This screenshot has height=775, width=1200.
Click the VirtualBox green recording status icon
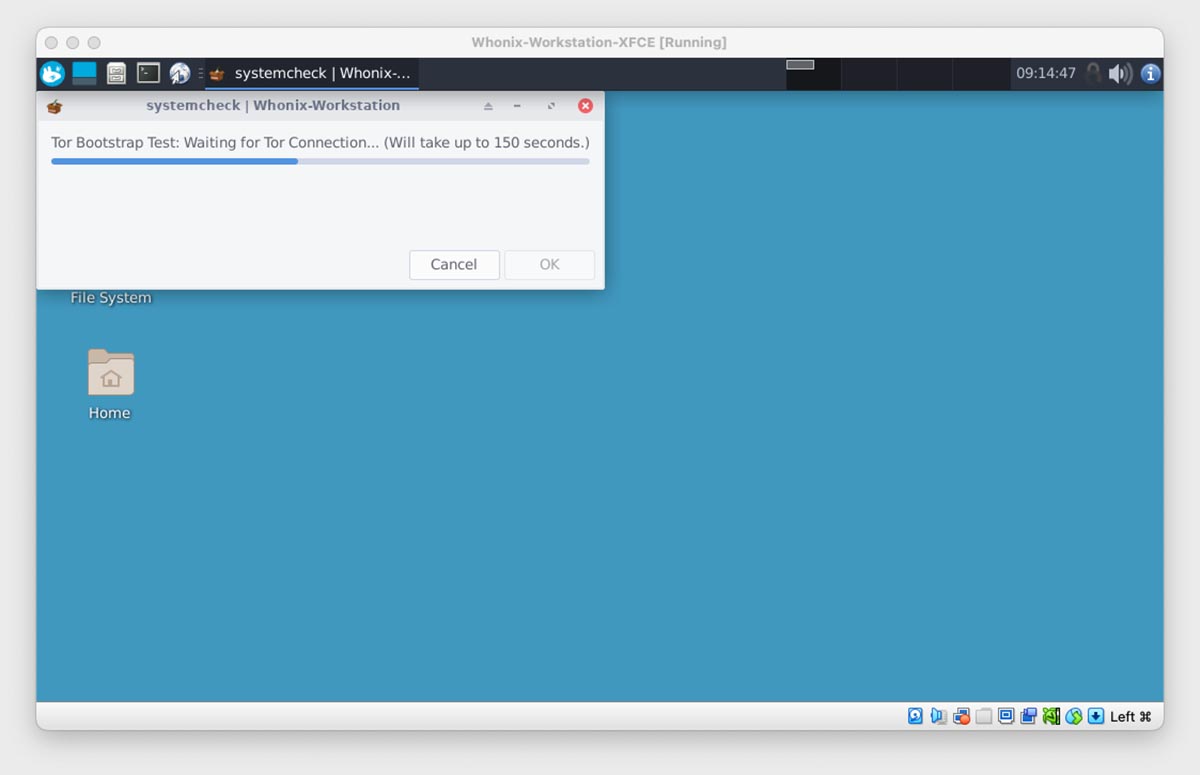[1051, 716]
